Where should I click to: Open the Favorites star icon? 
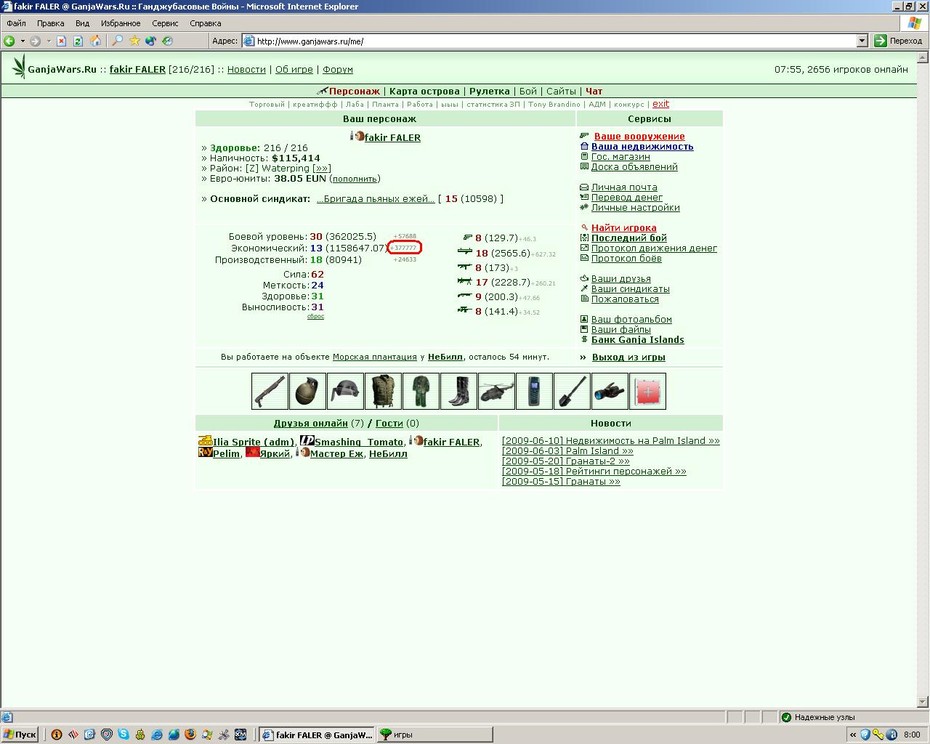coord(135,41)
